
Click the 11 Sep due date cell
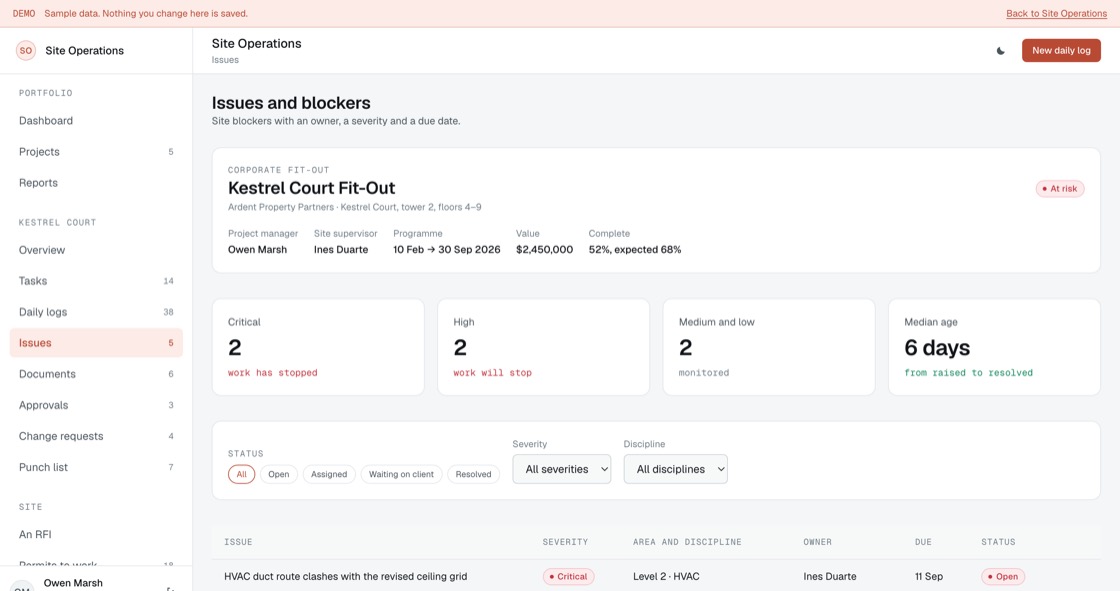tap(929, 577)
